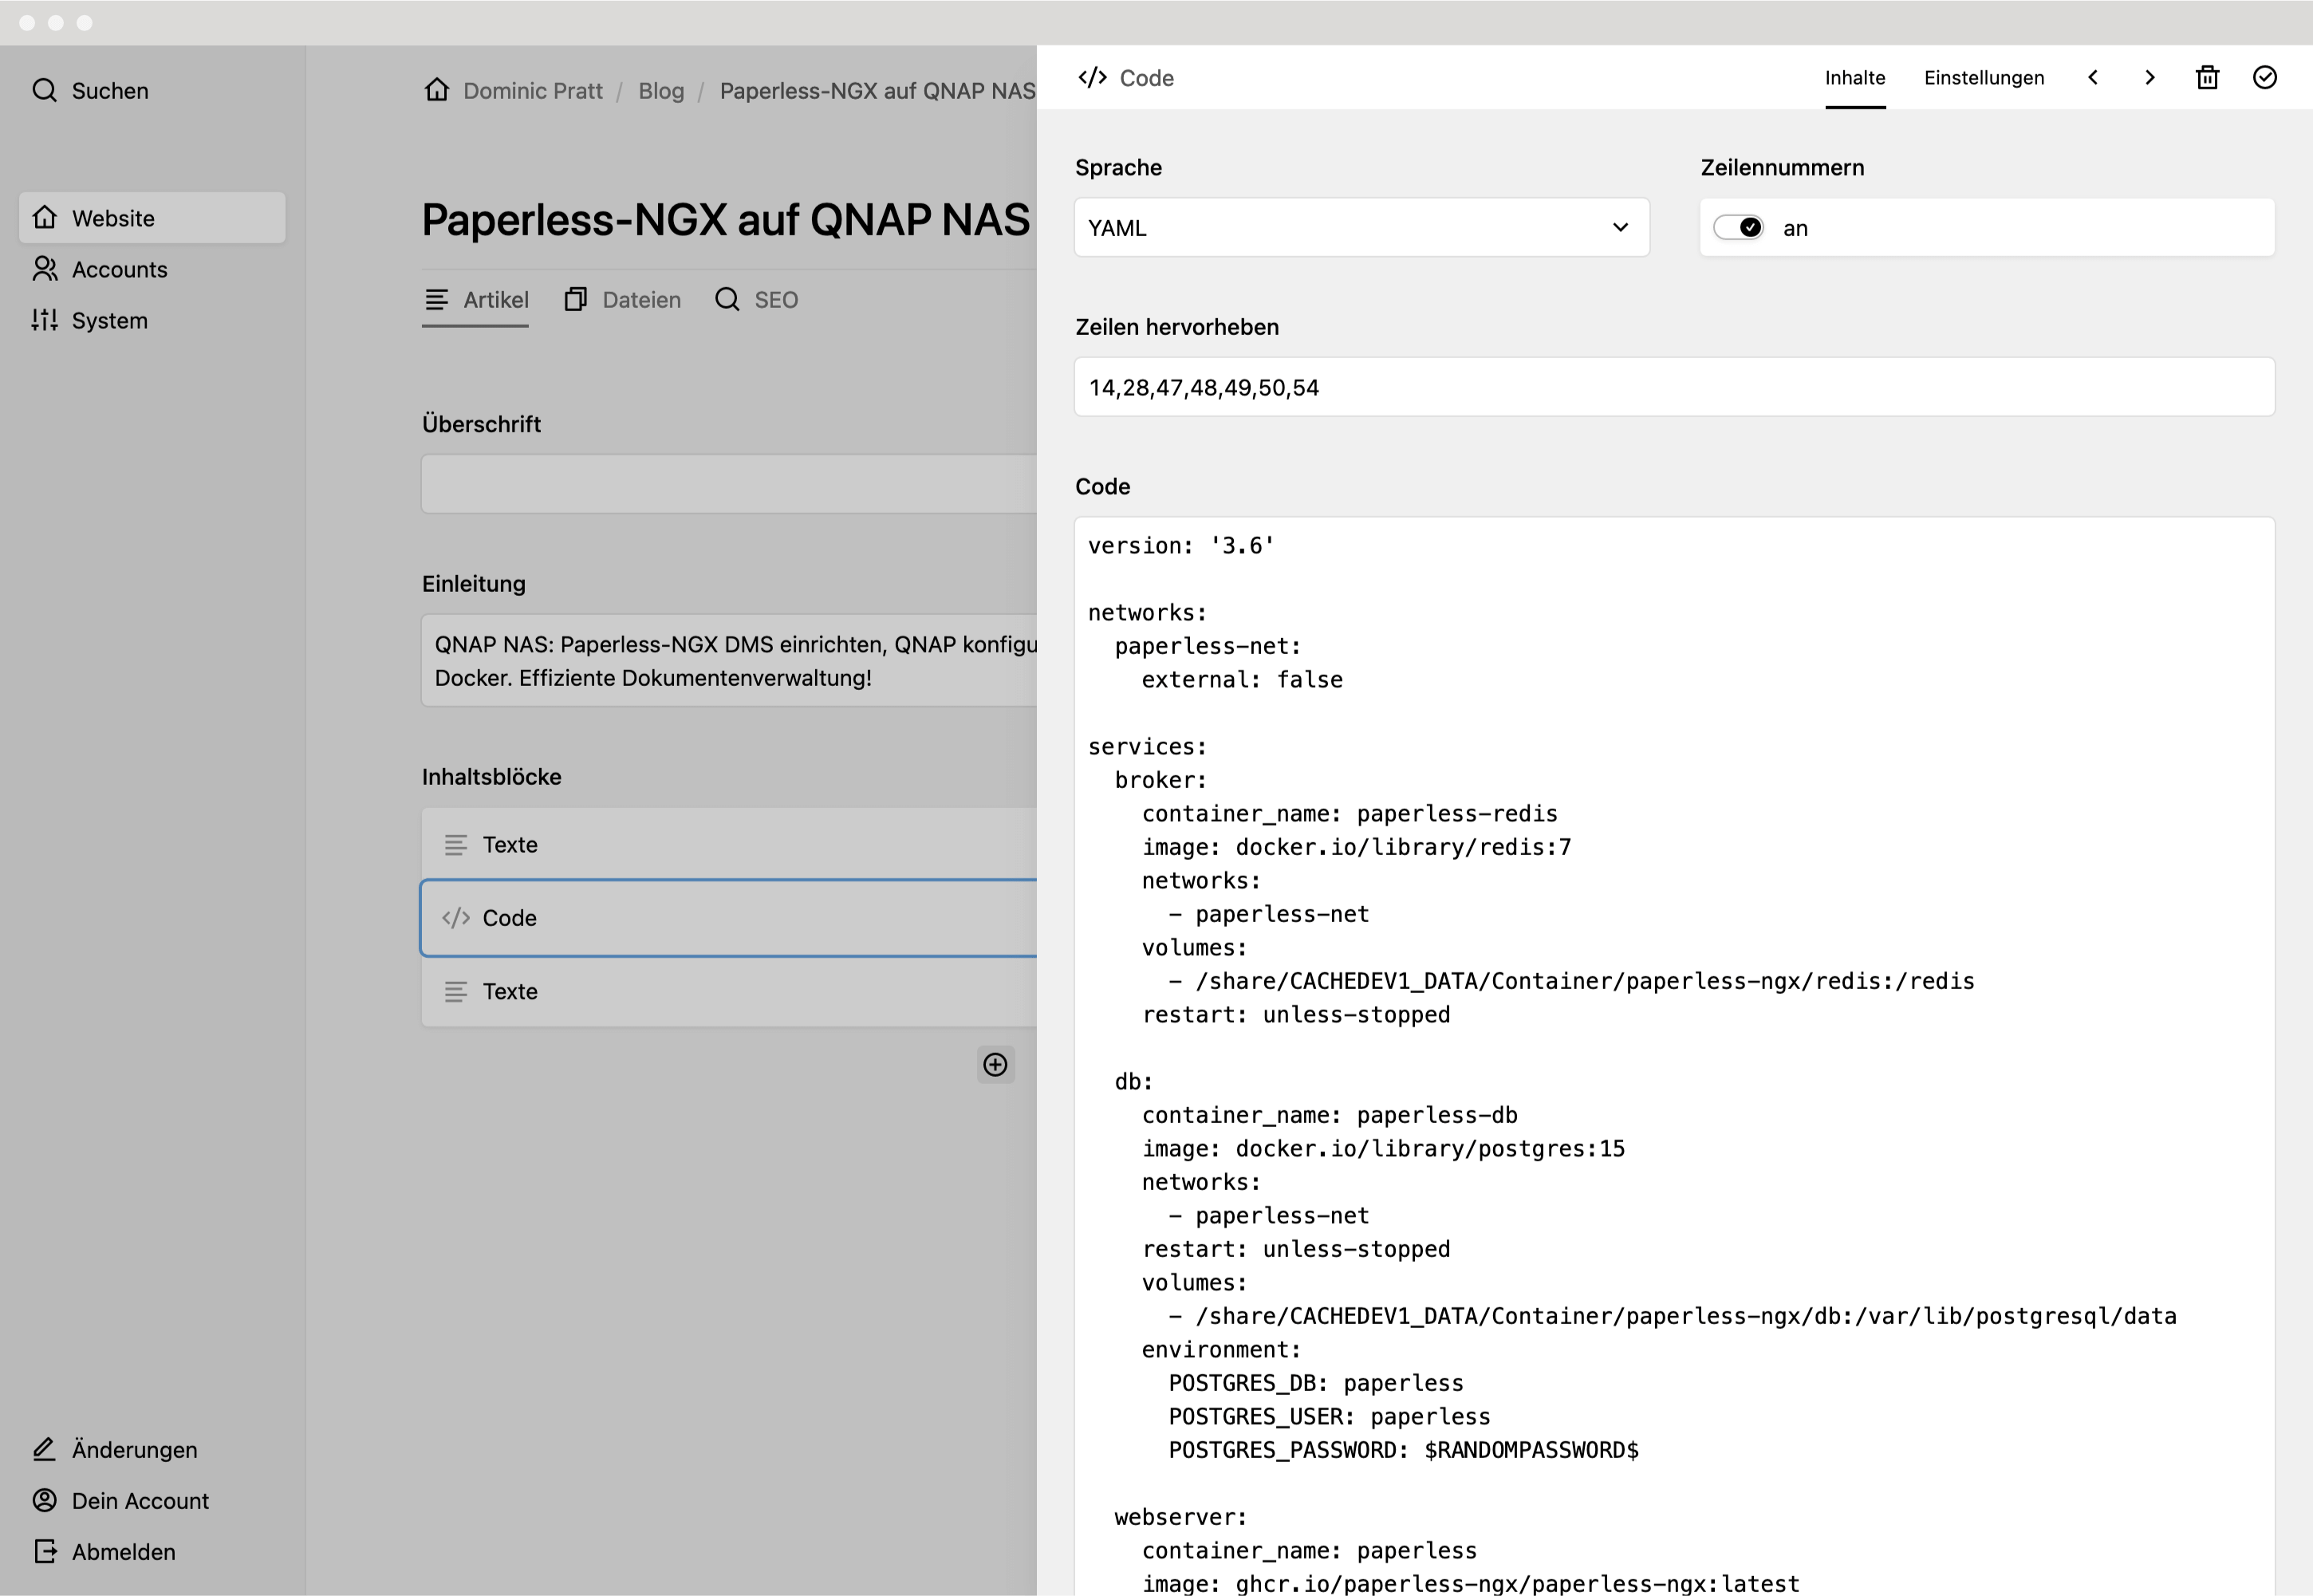The width and height of the screenshot is (2313, 1596).
Task: Click the "image: docker.io/library/redis:7" line
Action: 1356,847
